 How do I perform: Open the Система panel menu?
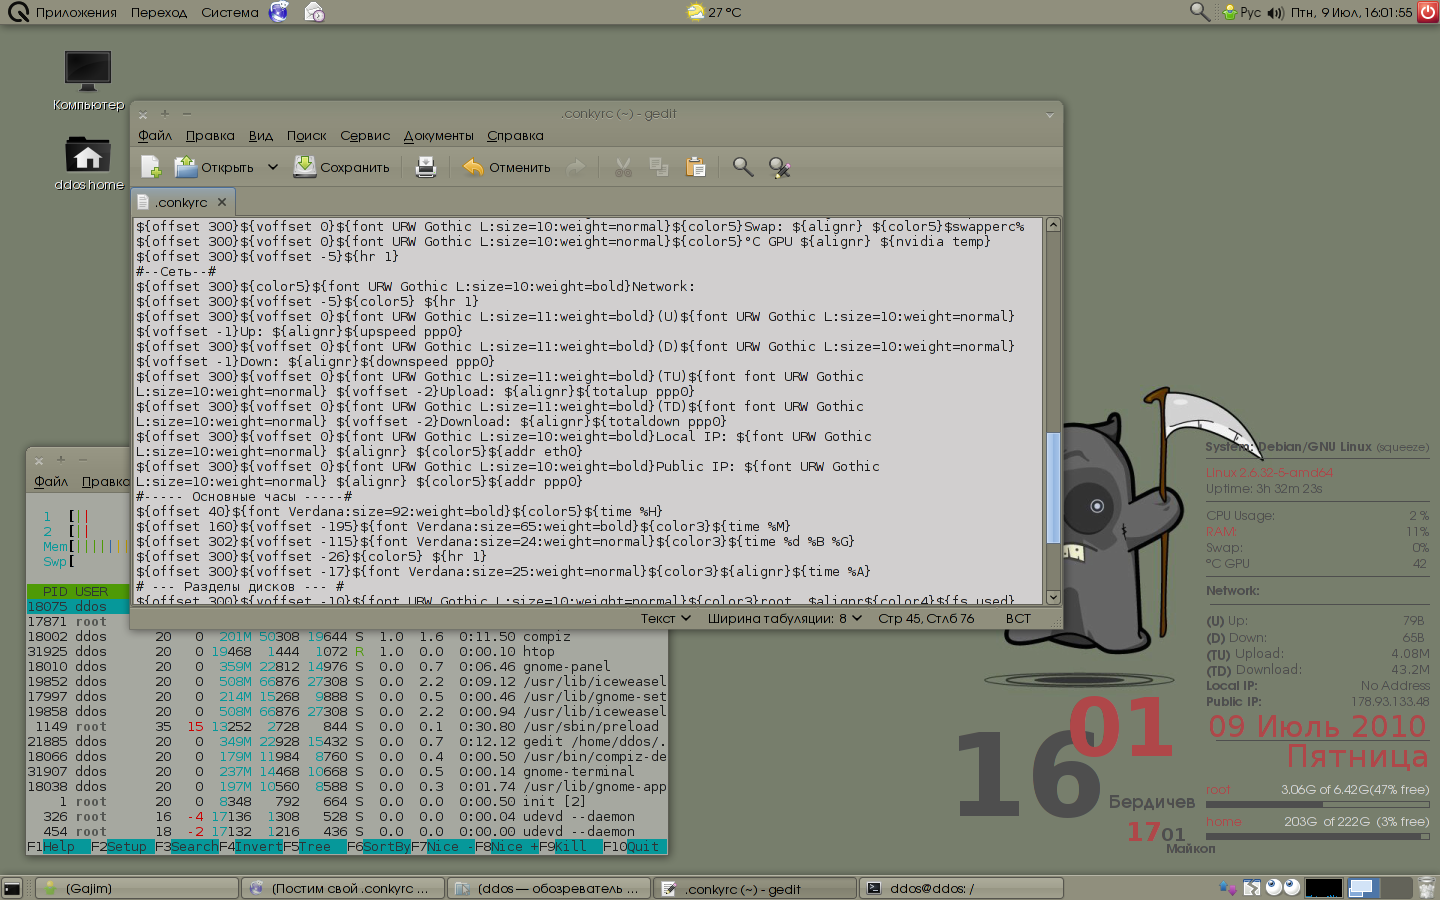(230, 12)
